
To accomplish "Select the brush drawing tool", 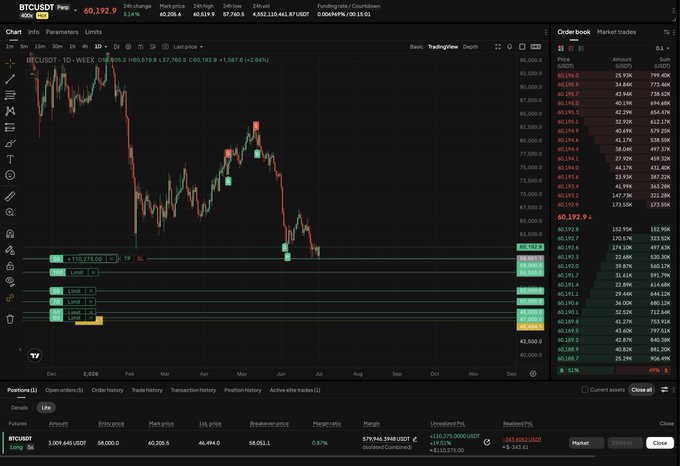I will point(10,143).
